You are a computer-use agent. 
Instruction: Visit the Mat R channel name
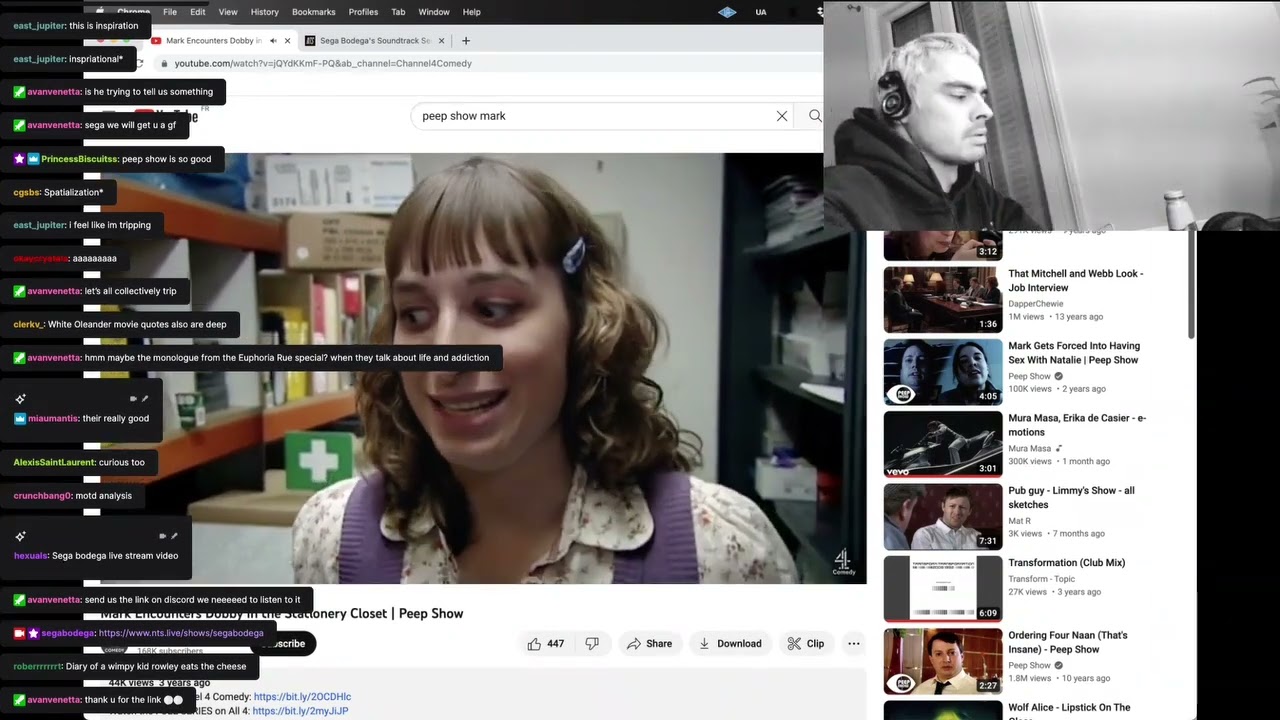(1020, 520)
